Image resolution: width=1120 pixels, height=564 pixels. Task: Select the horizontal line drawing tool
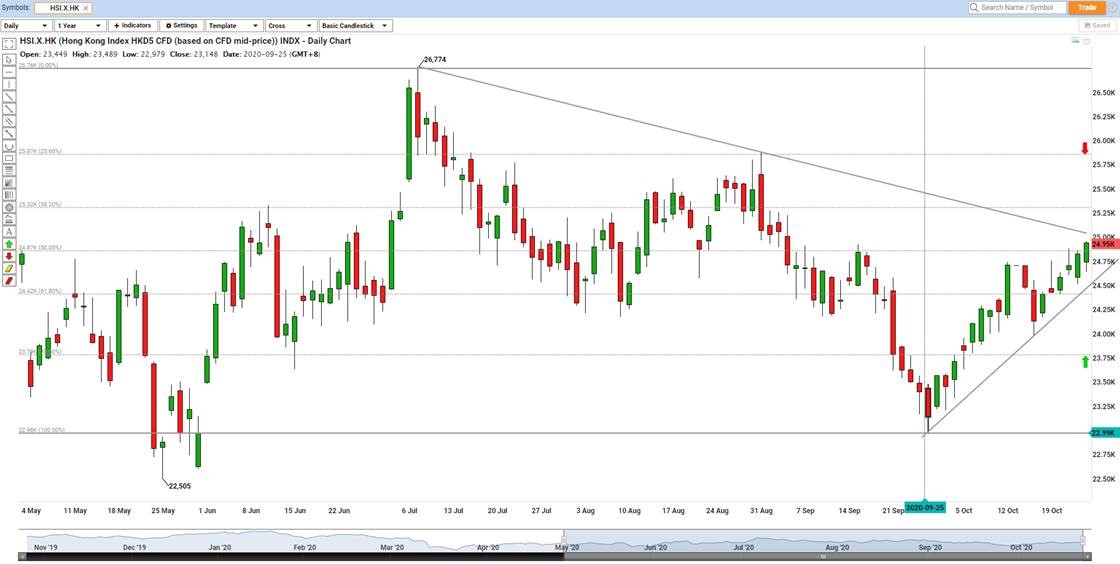[x=9, y=71]
